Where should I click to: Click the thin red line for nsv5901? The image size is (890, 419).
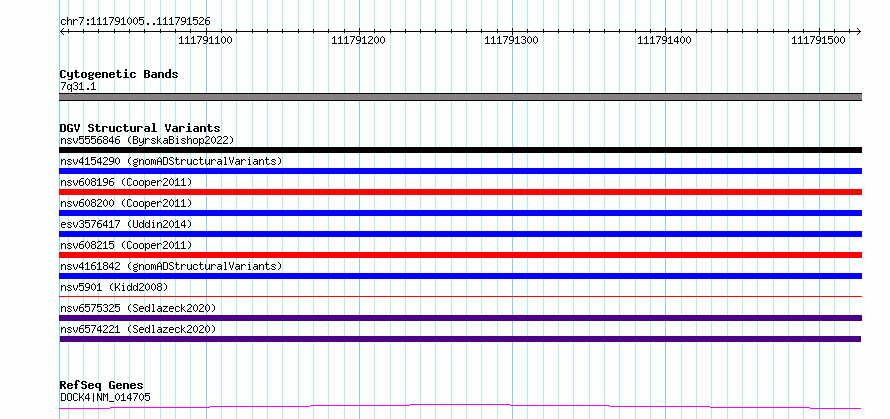(x=461, y=296)
